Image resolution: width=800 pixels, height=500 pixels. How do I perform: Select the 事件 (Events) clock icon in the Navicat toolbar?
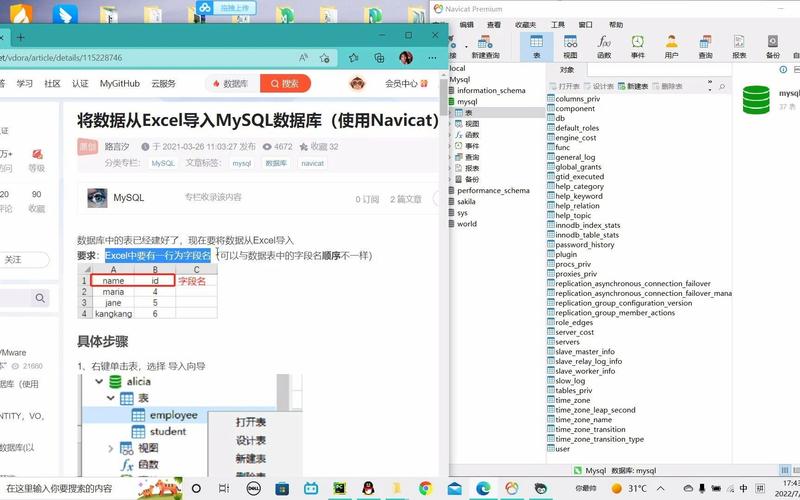tap(638, 46)
